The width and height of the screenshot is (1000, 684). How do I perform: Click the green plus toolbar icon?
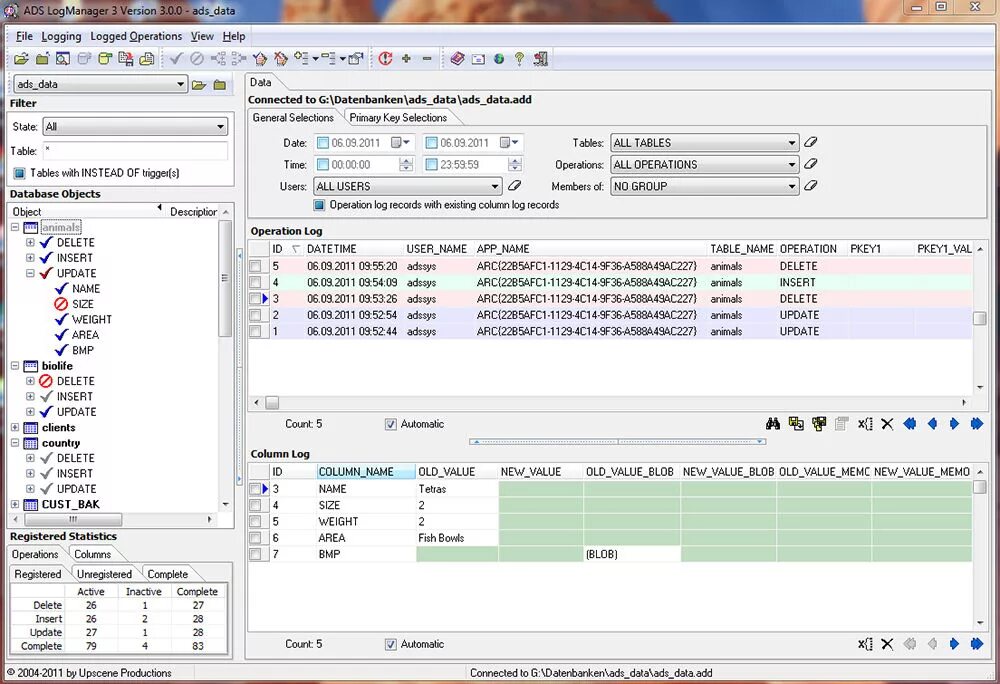pyautogui.click(x=406, y=59)
